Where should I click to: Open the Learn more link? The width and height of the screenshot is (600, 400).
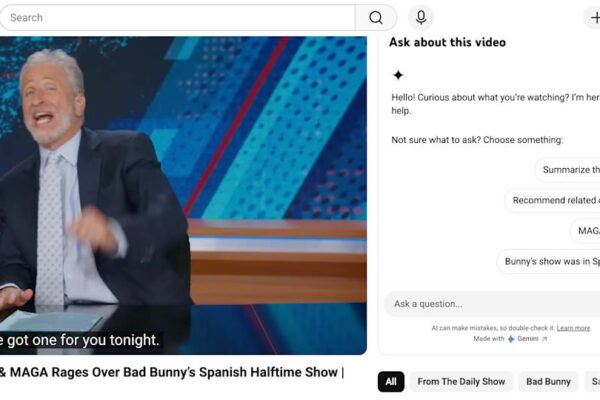pyautogui.click(x=573, y=328)
